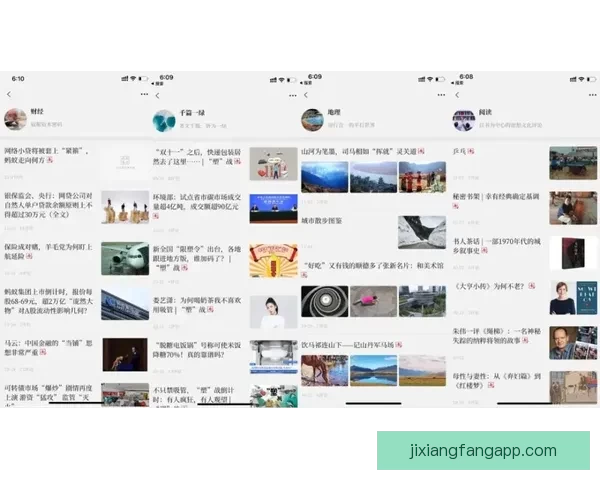Screen dimensions: 600x480
Task: Open the 秘密书架 article
Action: tap(496, 201)
